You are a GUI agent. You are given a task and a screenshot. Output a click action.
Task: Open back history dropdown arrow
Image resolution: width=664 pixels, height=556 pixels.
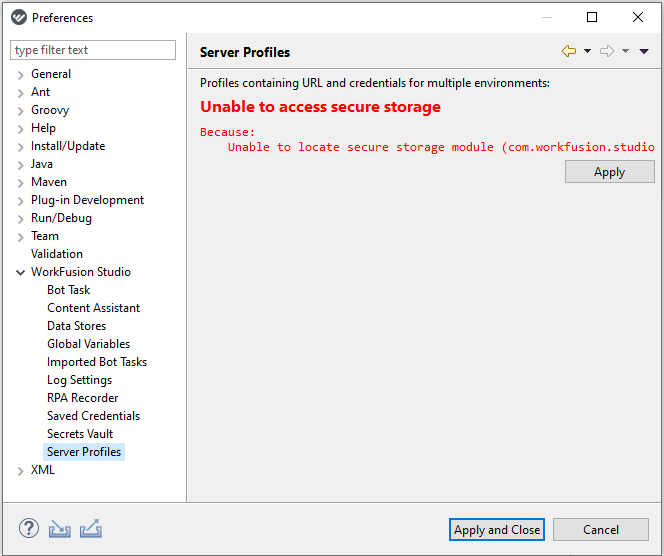coord(587,51)
